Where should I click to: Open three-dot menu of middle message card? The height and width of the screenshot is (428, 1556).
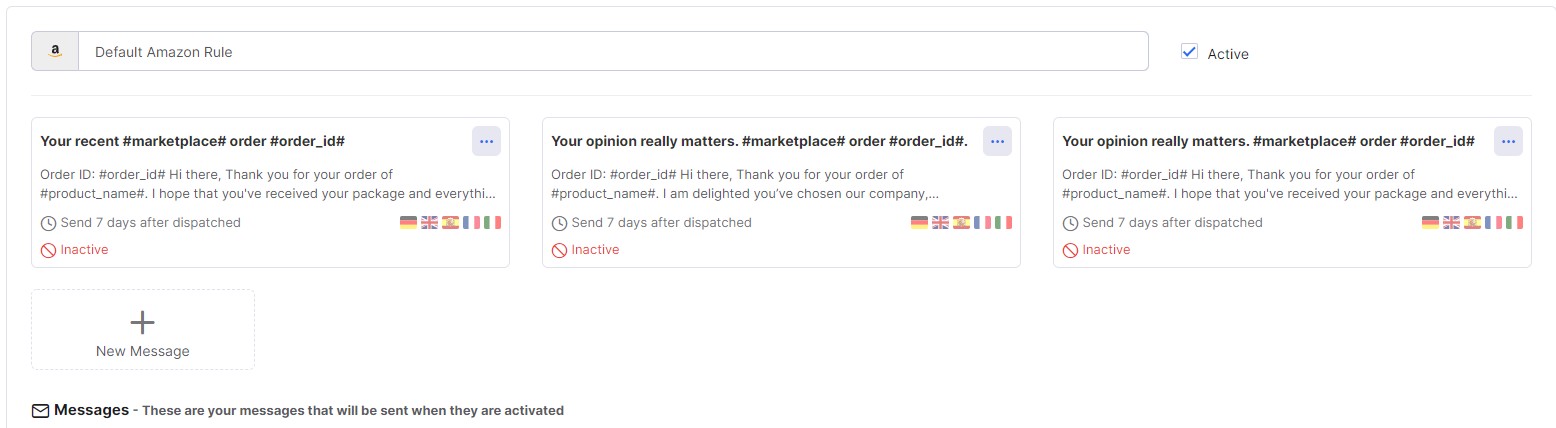pyautogui.click(x=997, y=142)
